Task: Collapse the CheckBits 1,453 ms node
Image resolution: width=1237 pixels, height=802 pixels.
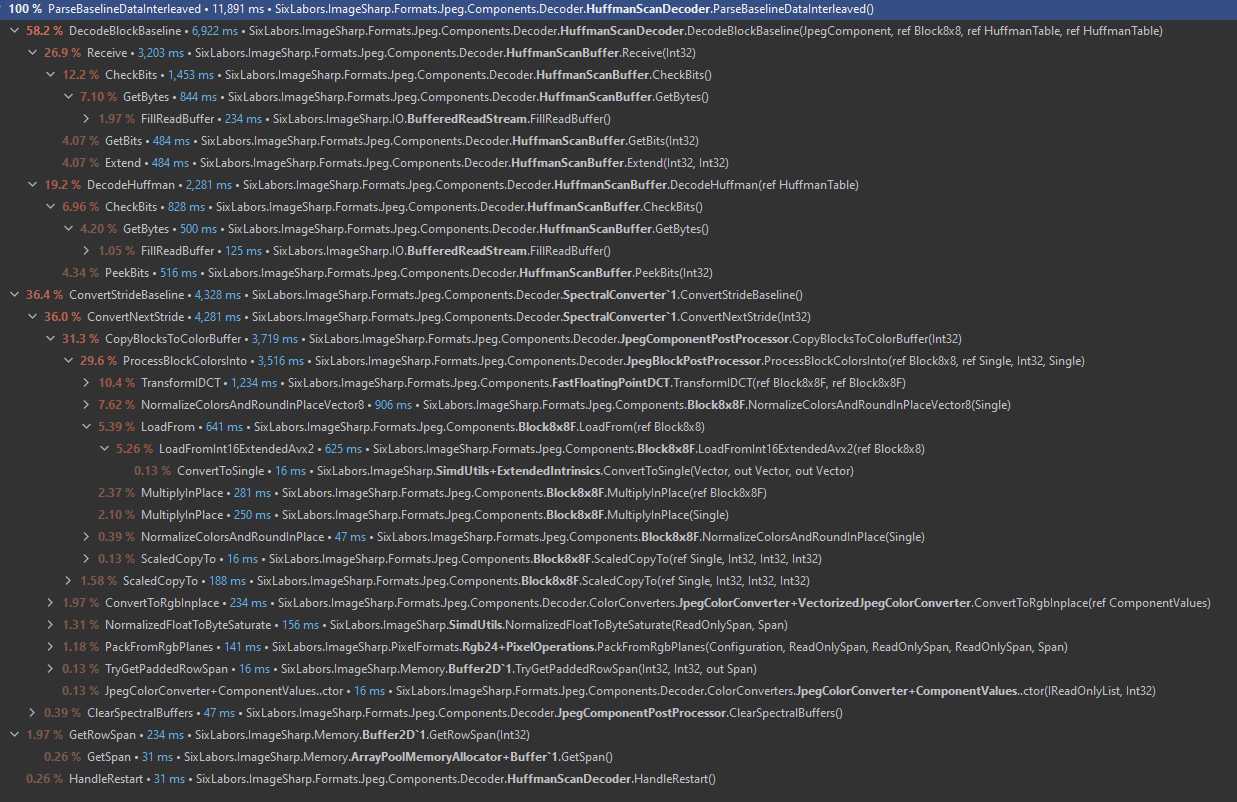Action: click(50, 75)
